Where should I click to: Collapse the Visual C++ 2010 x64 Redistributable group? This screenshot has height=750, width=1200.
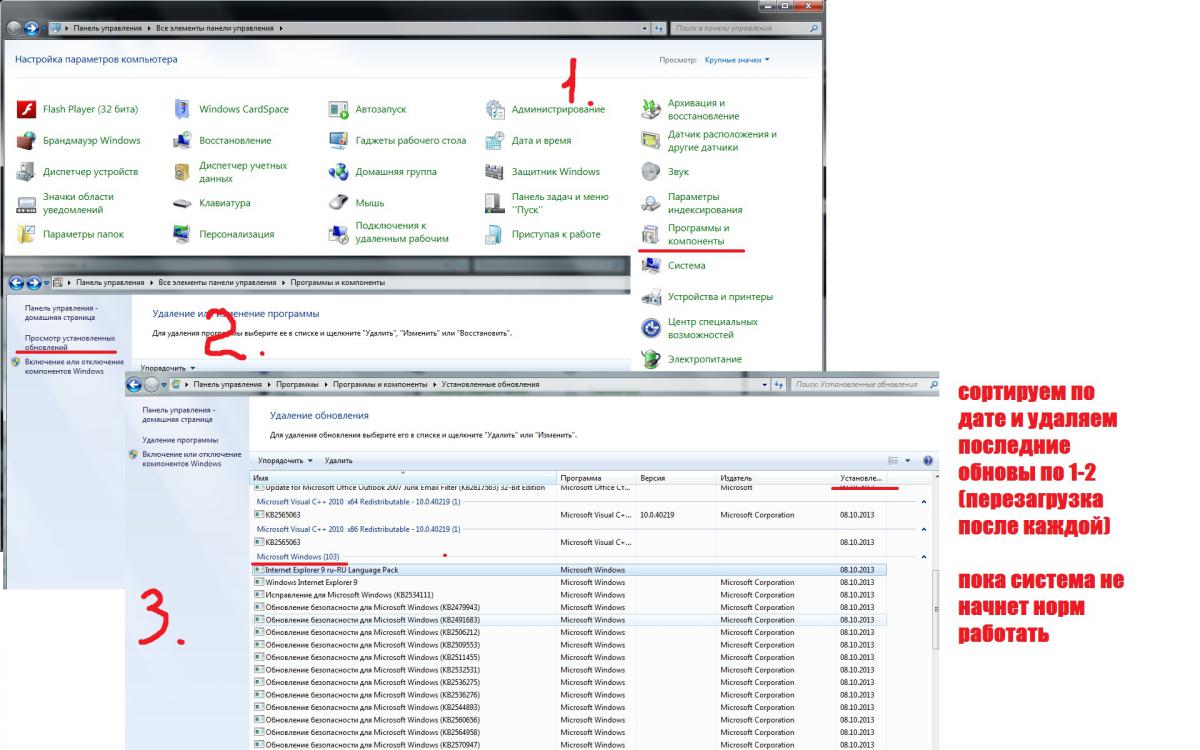(923, 501)
